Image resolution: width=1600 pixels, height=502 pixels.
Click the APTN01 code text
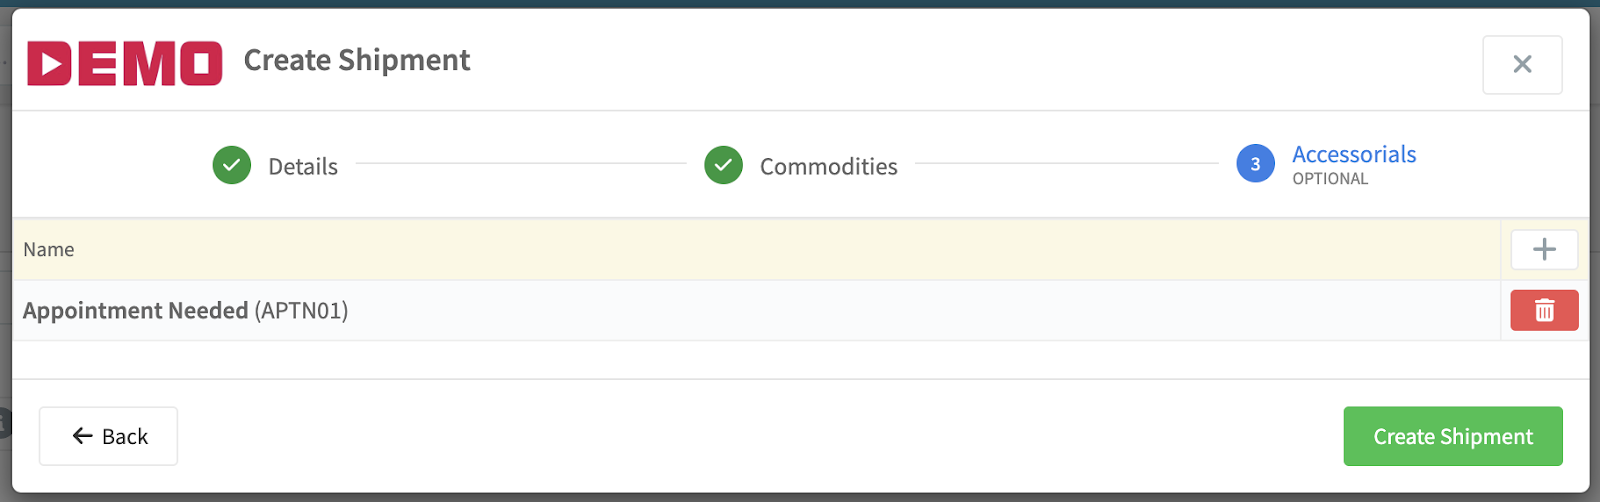click(301, 311)
